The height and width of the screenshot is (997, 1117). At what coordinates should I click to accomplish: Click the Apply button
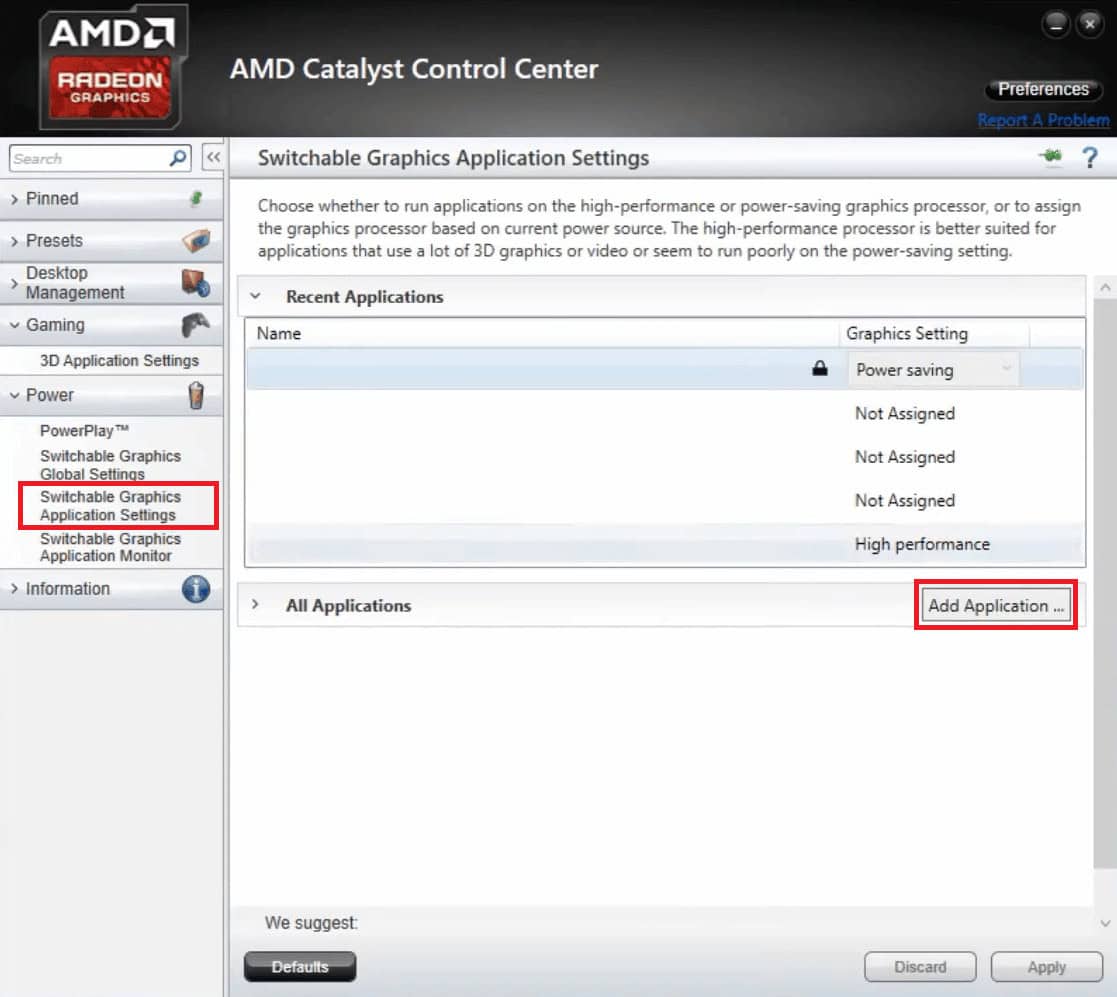pos(1046,966)
